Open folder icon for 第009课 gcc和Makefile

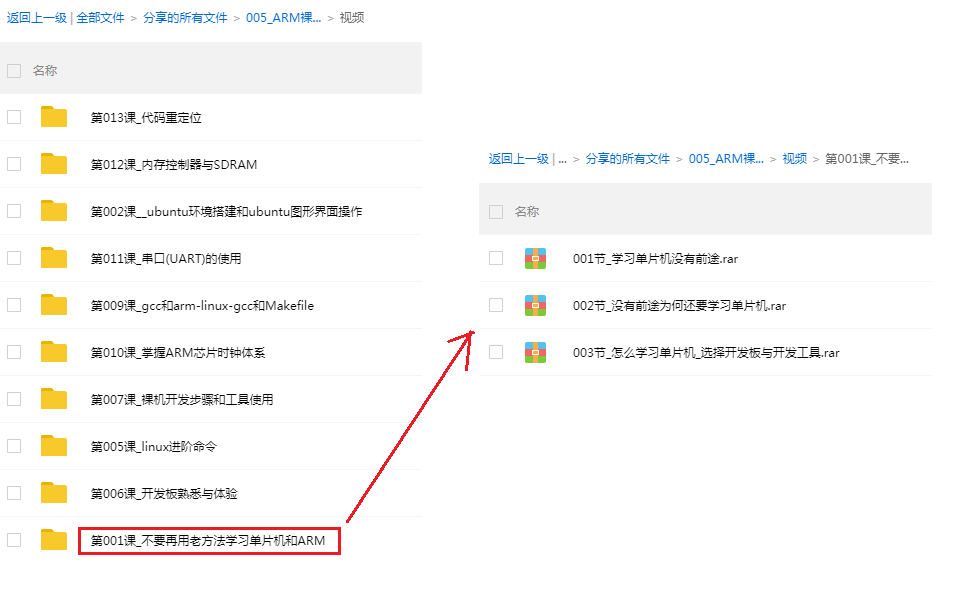click(54, 305)
